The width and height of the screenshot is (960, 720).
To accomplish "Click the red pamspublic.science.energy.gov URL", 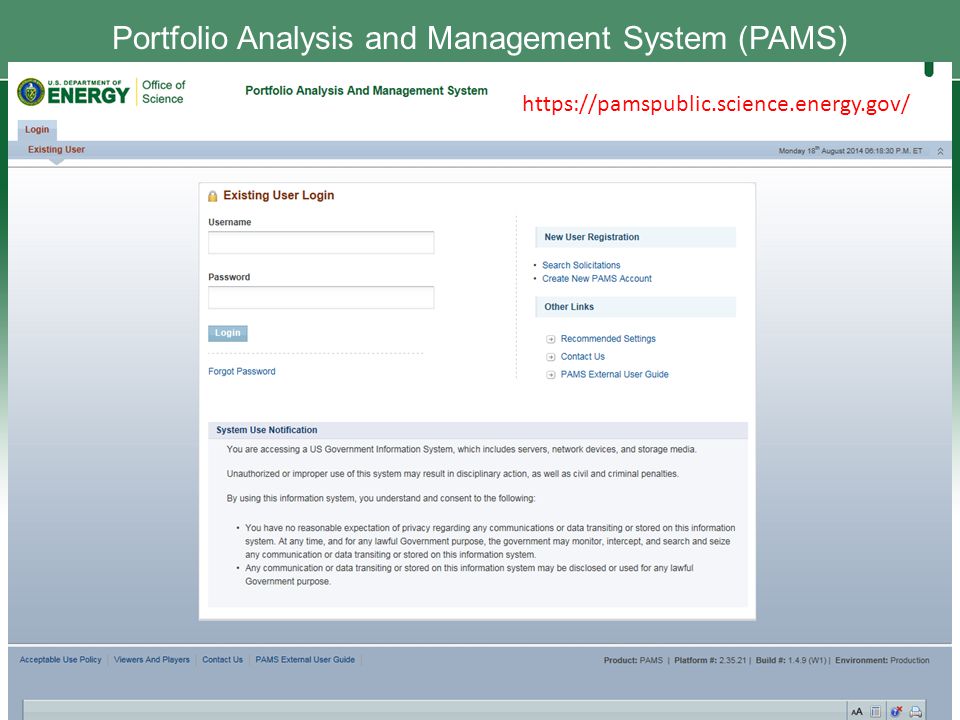I will (x=716, y=103).
